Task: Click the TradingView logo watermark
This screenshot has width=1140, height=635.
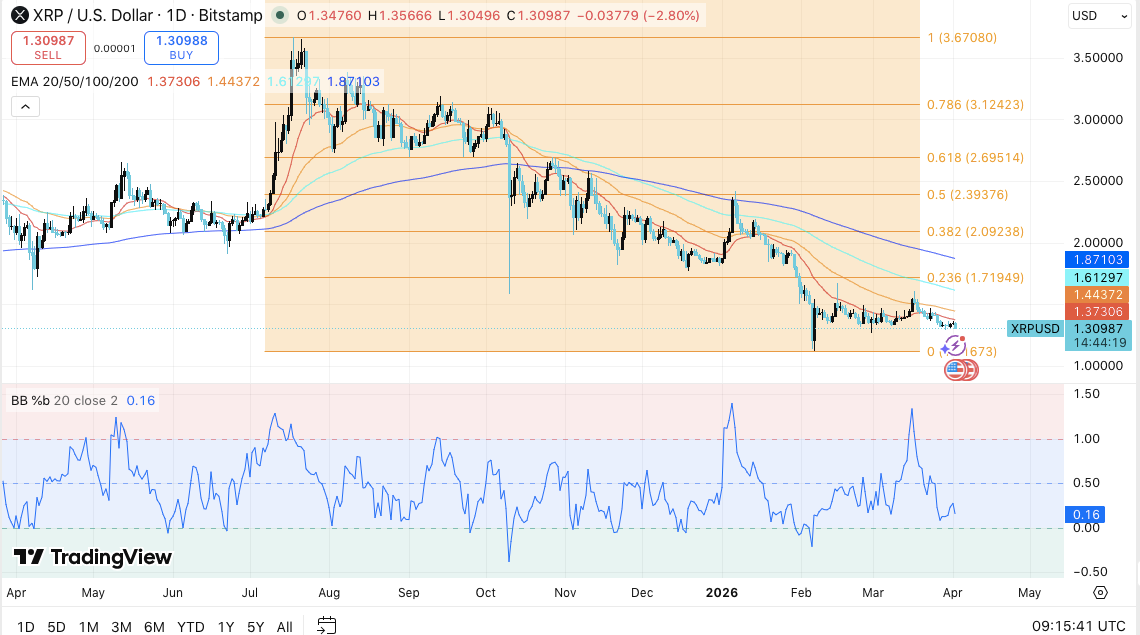Action: coord(90,557)
